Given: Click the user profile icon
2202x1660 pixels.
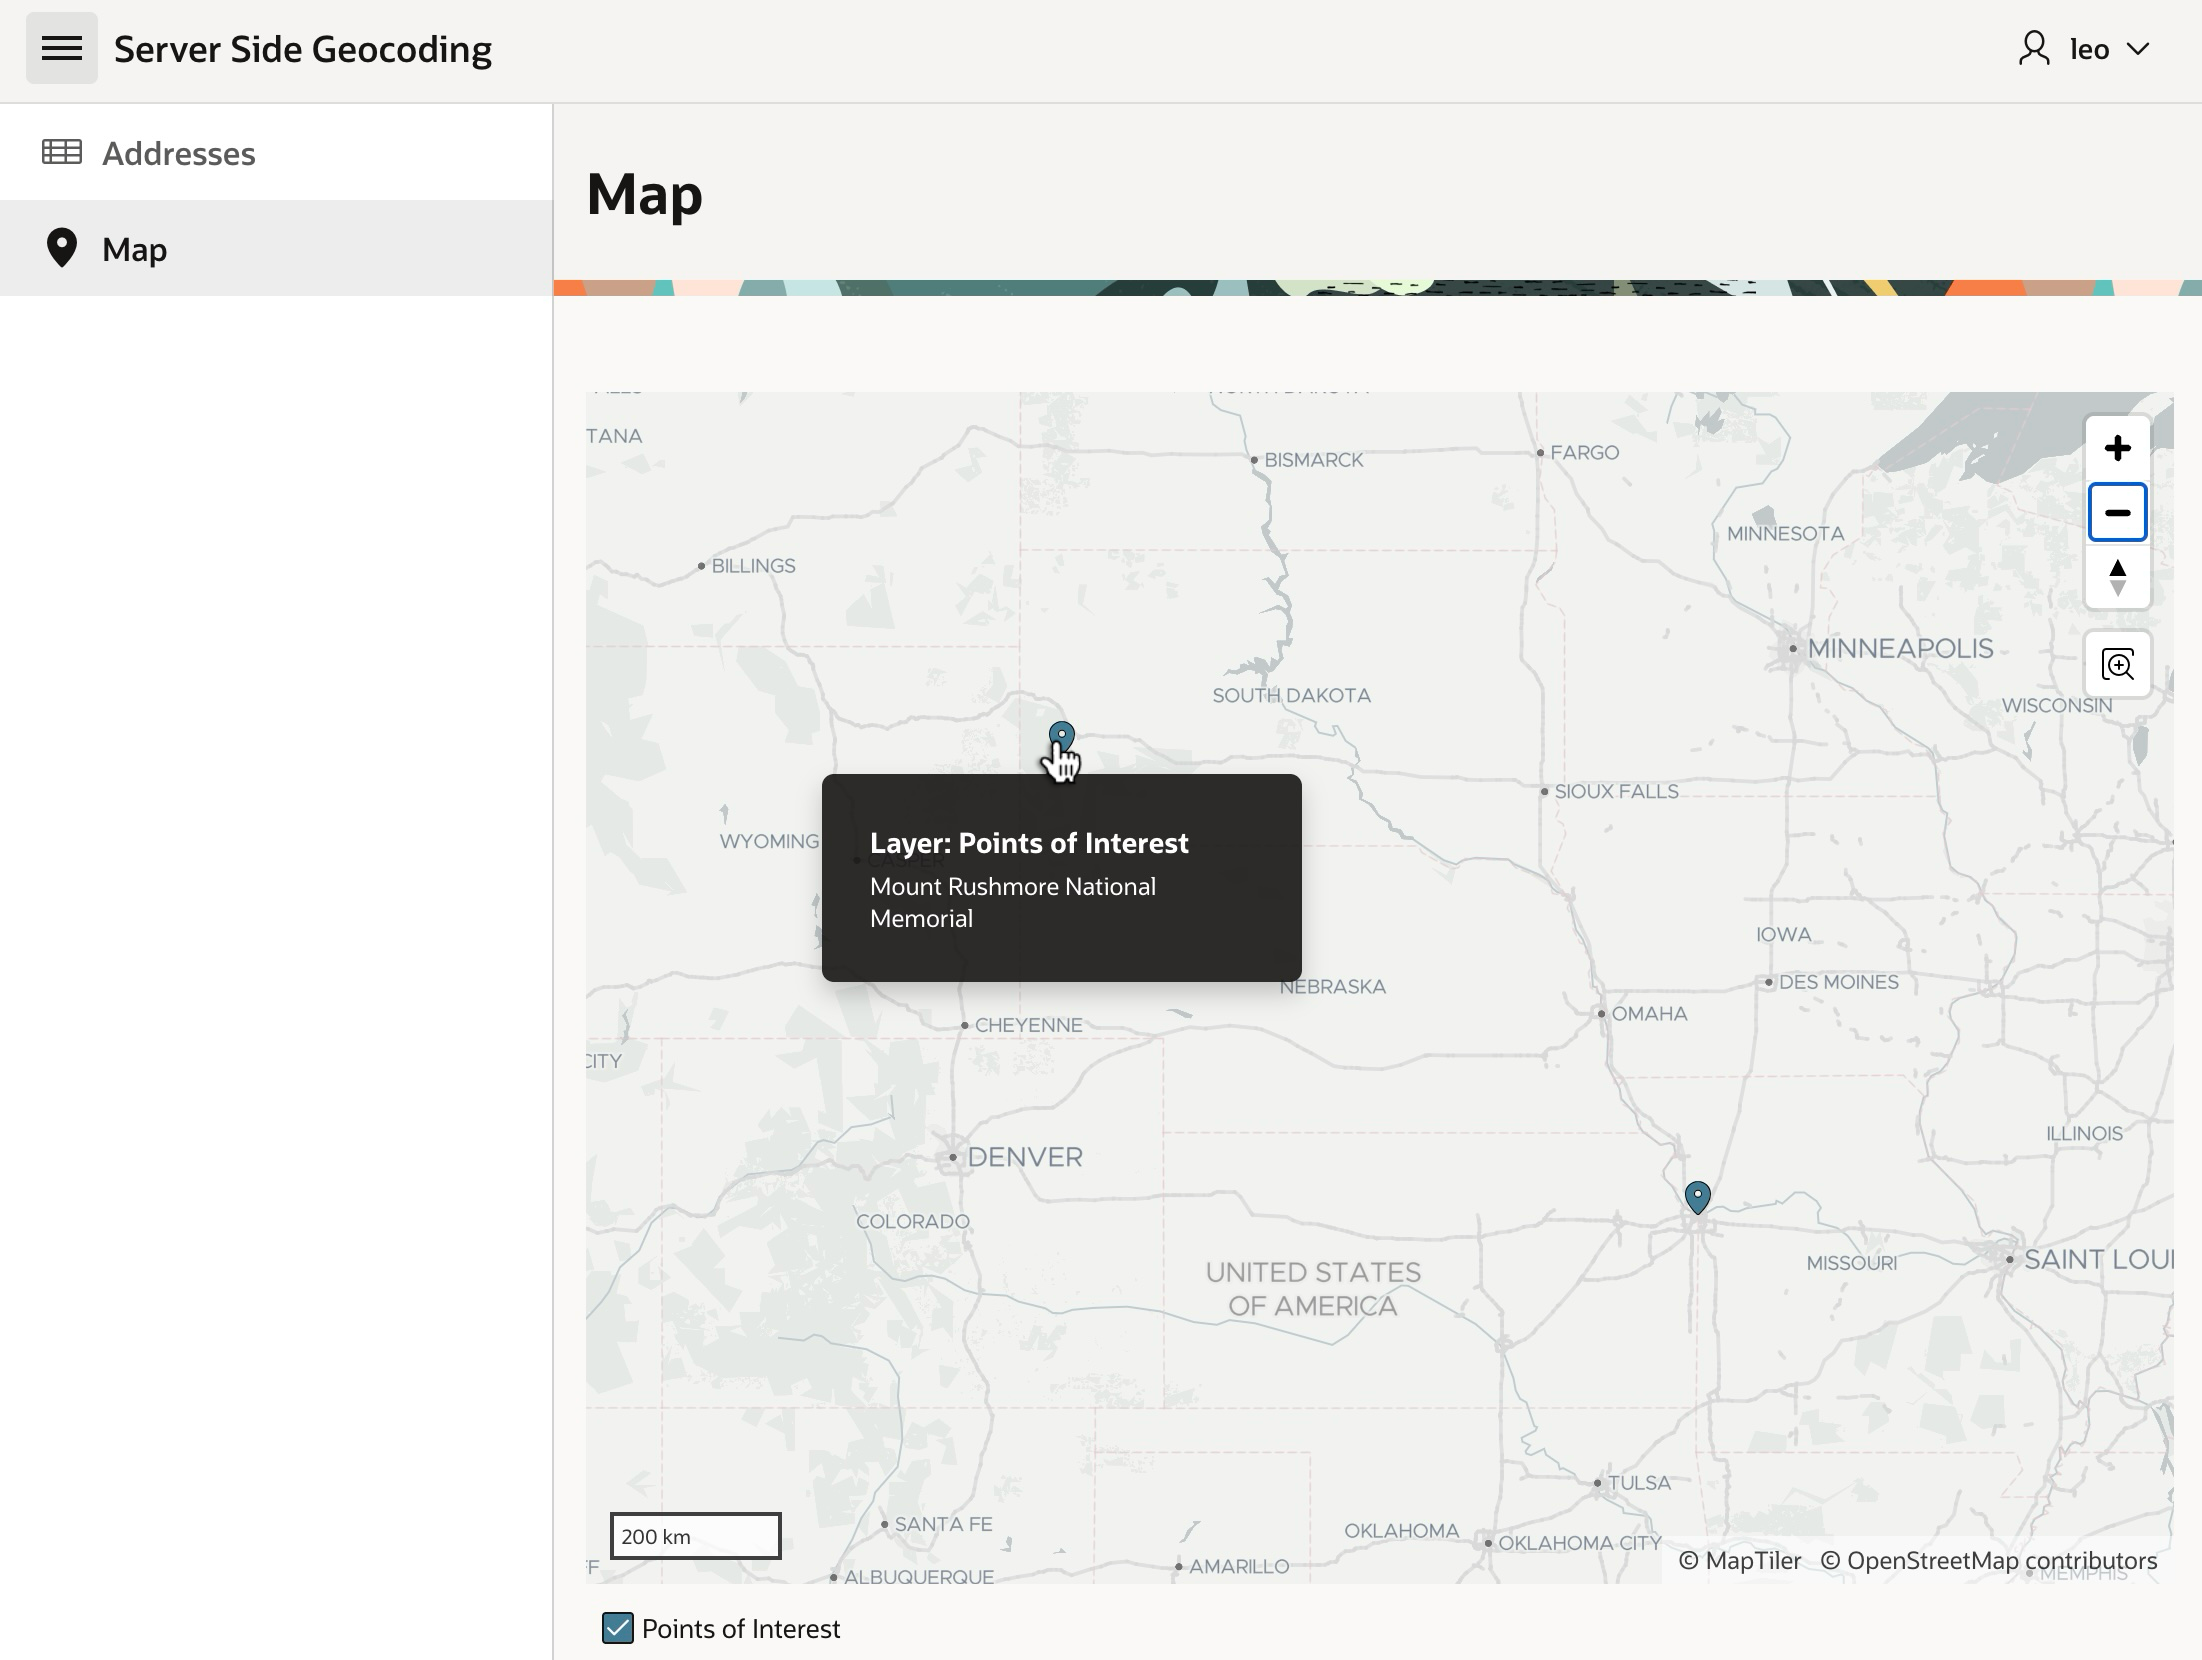Looking at the screenshot, I should pyautogui.click(x=2034, y=49).
